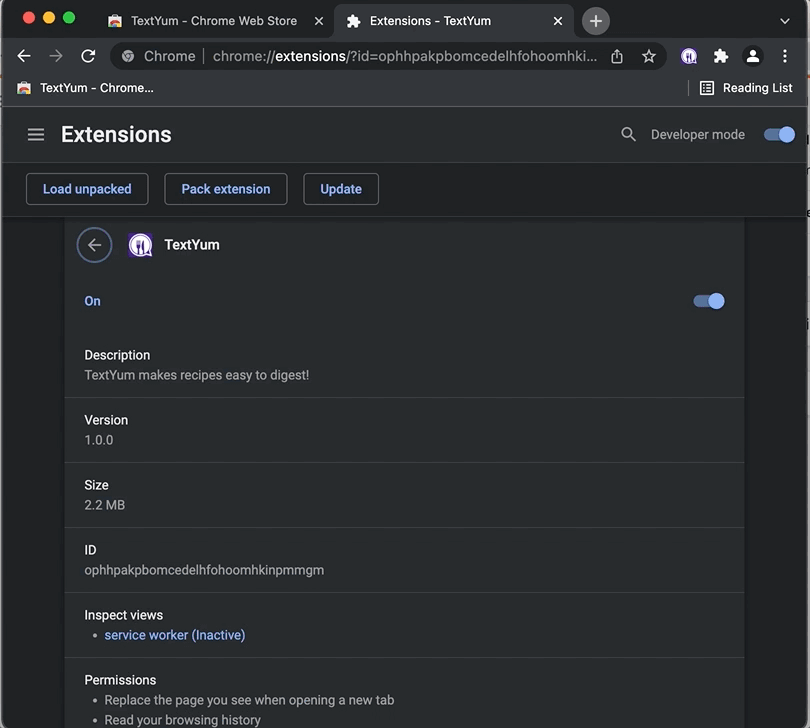Screen dimensions: 810x728
Task: Click the browser forward arrow
Action: [56, 56]
